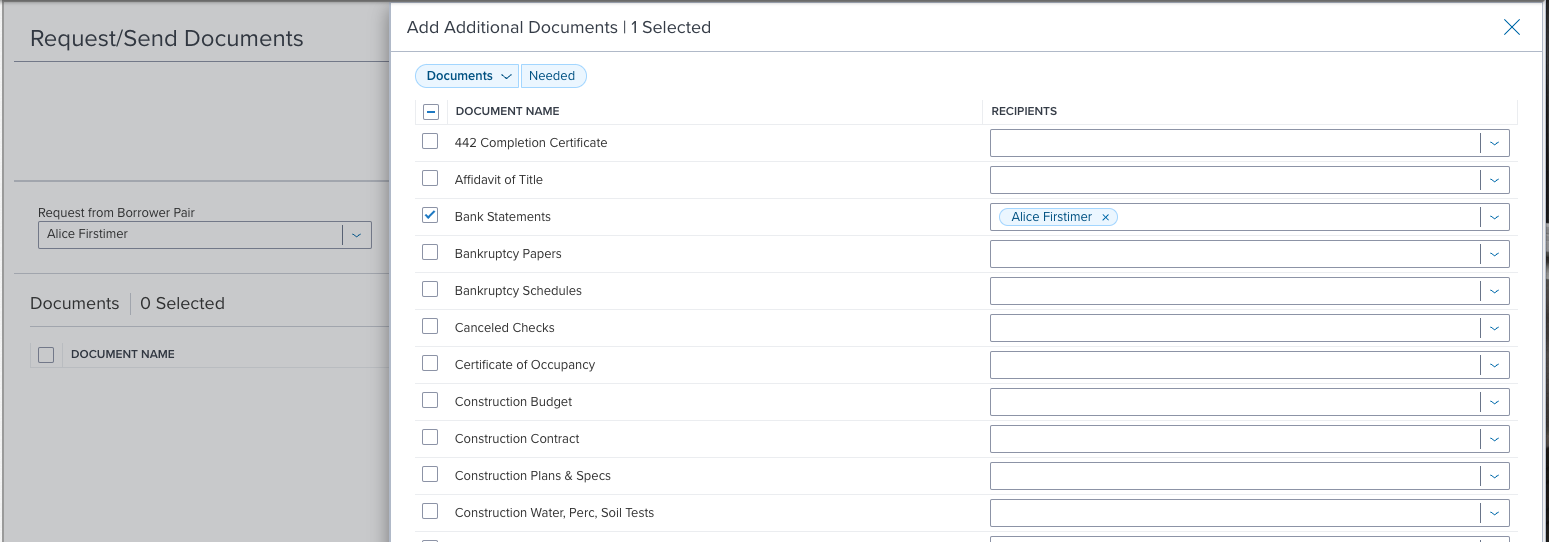The height and width of the screenshot is (542, 1549).
Task: Expand recipients dropdown for Canceled Checks
Action: click(1494, 328)
